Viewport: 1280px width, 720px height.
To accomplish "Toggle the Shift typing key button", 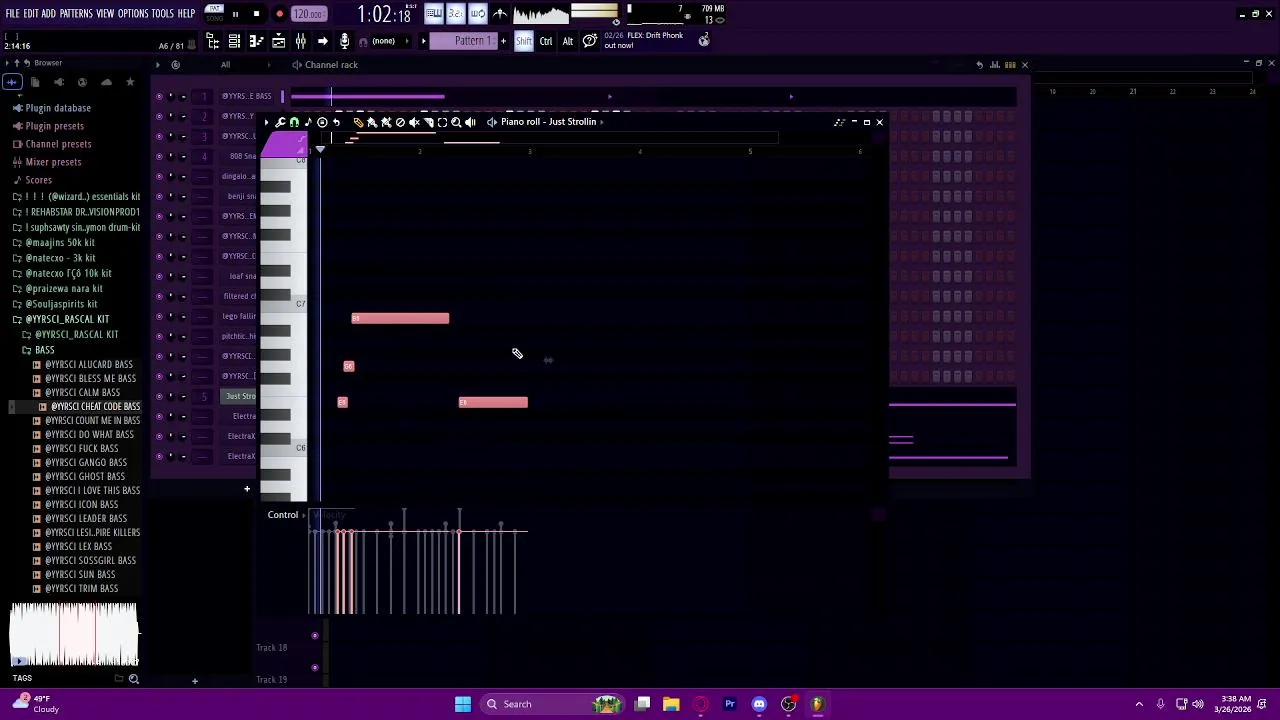I will coord(524,41).
